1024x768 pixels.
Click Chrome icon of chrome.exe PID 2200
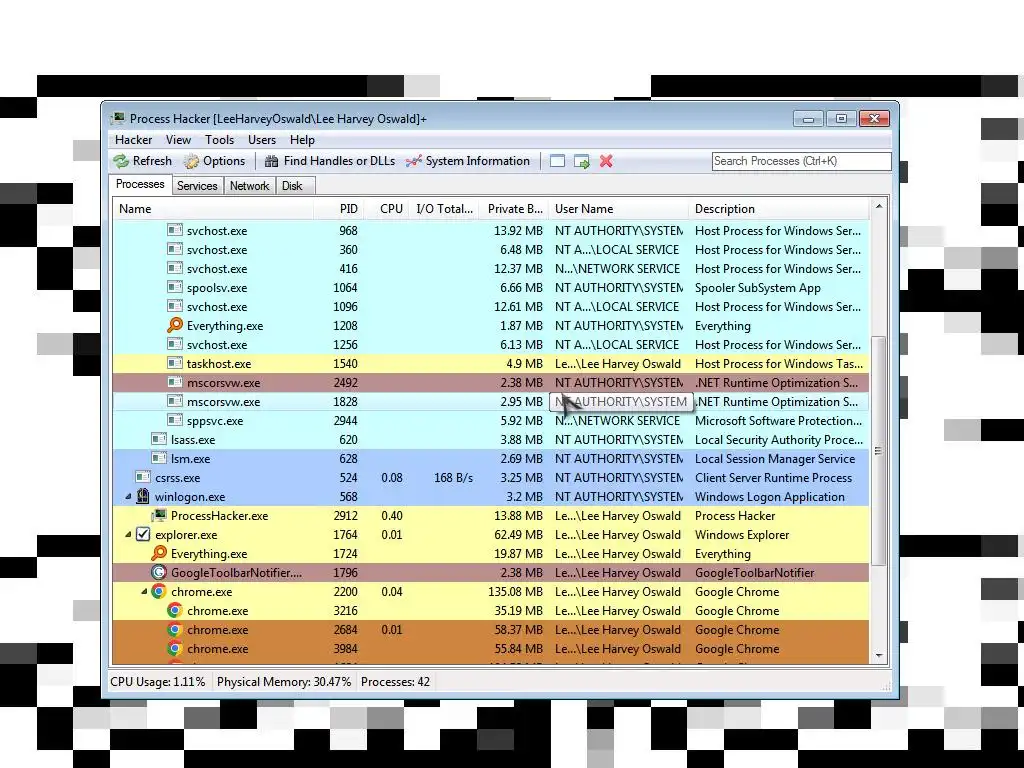158,591
